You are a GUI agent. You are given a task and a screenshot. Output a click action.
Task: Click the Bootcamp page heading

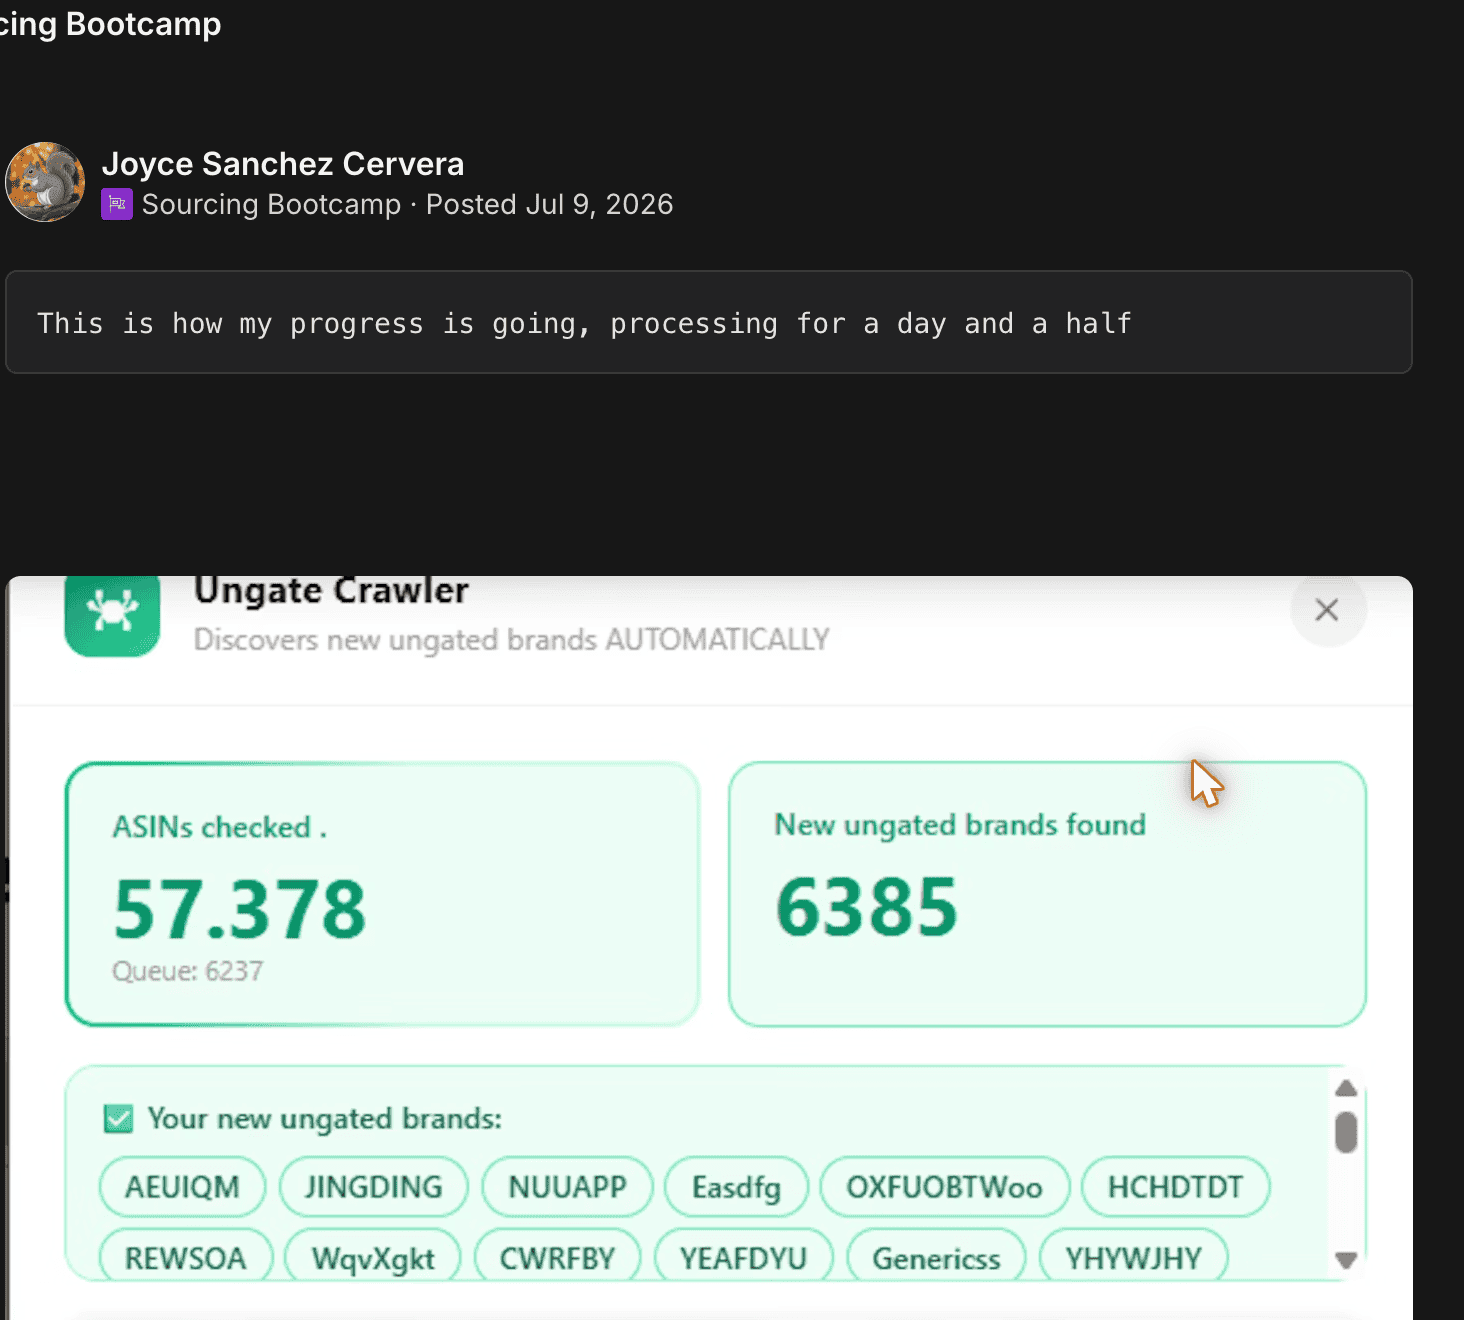pyautogui.click(x=110, y=24)
